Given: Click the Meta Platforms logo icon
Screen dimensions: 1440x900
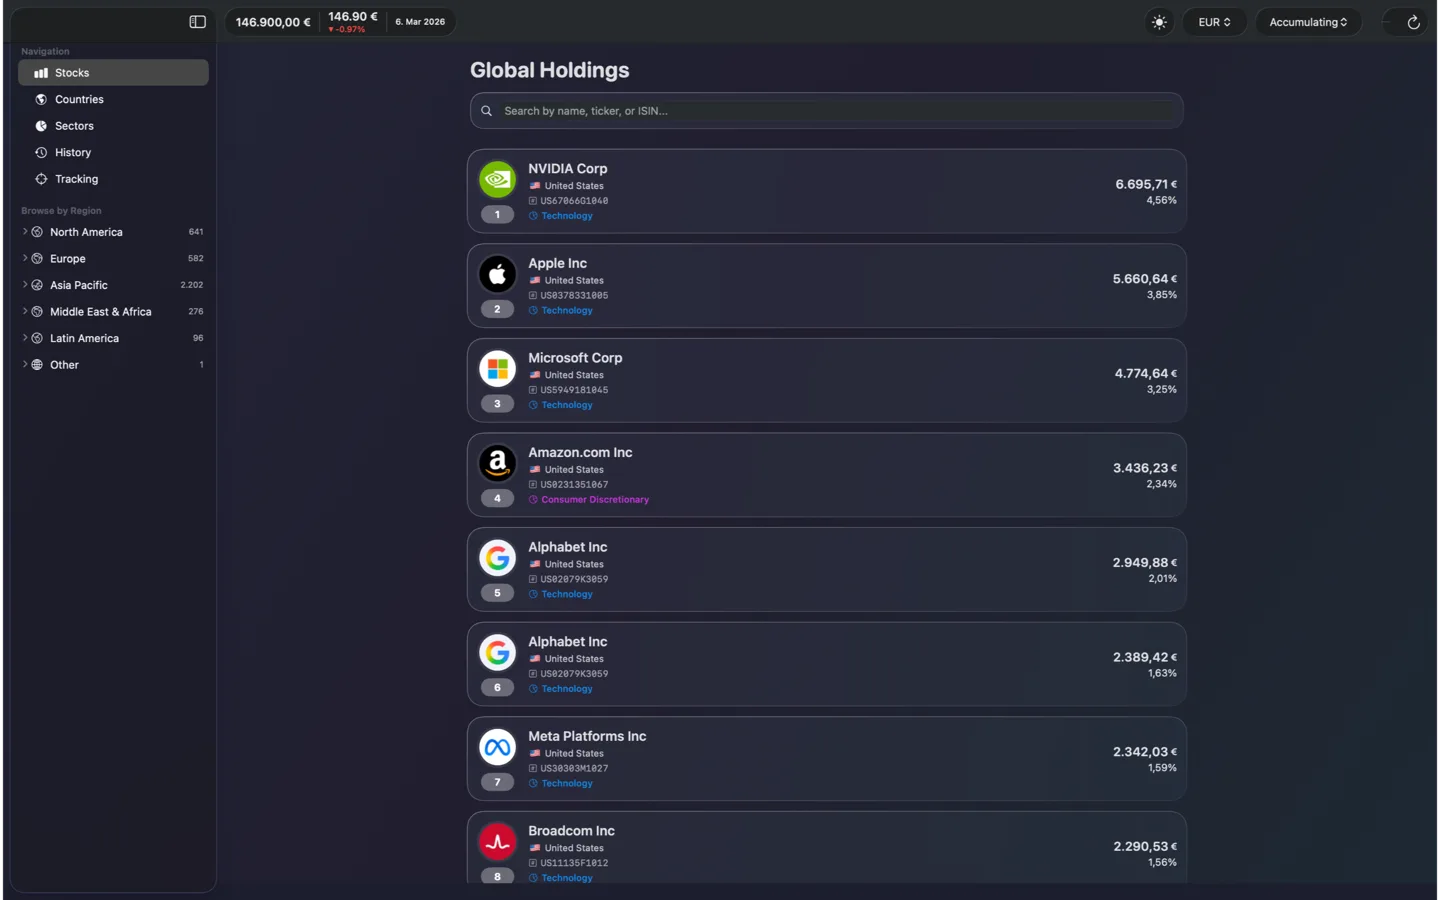Looking at the screenshot, I should [497, 747].
